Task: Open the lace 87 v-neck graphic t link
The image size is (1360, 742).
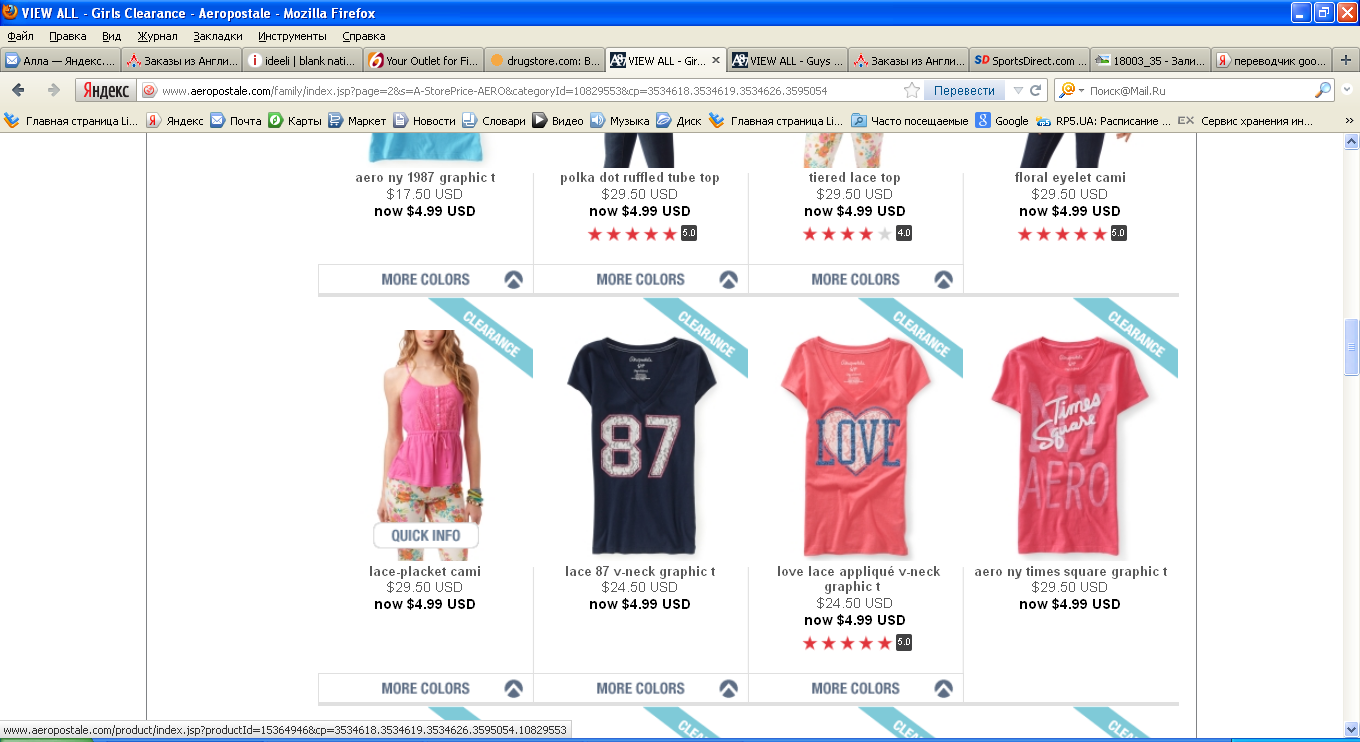Action: click(640, 572)
